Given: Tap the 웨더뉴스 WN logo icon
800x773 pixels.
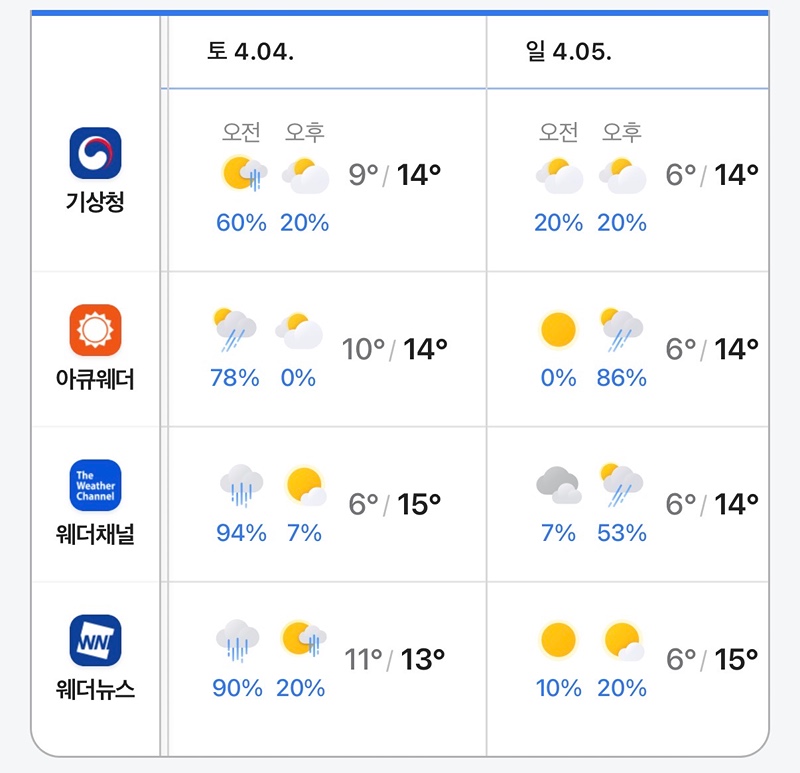Looking at the screenshot, I should [95, 640].
